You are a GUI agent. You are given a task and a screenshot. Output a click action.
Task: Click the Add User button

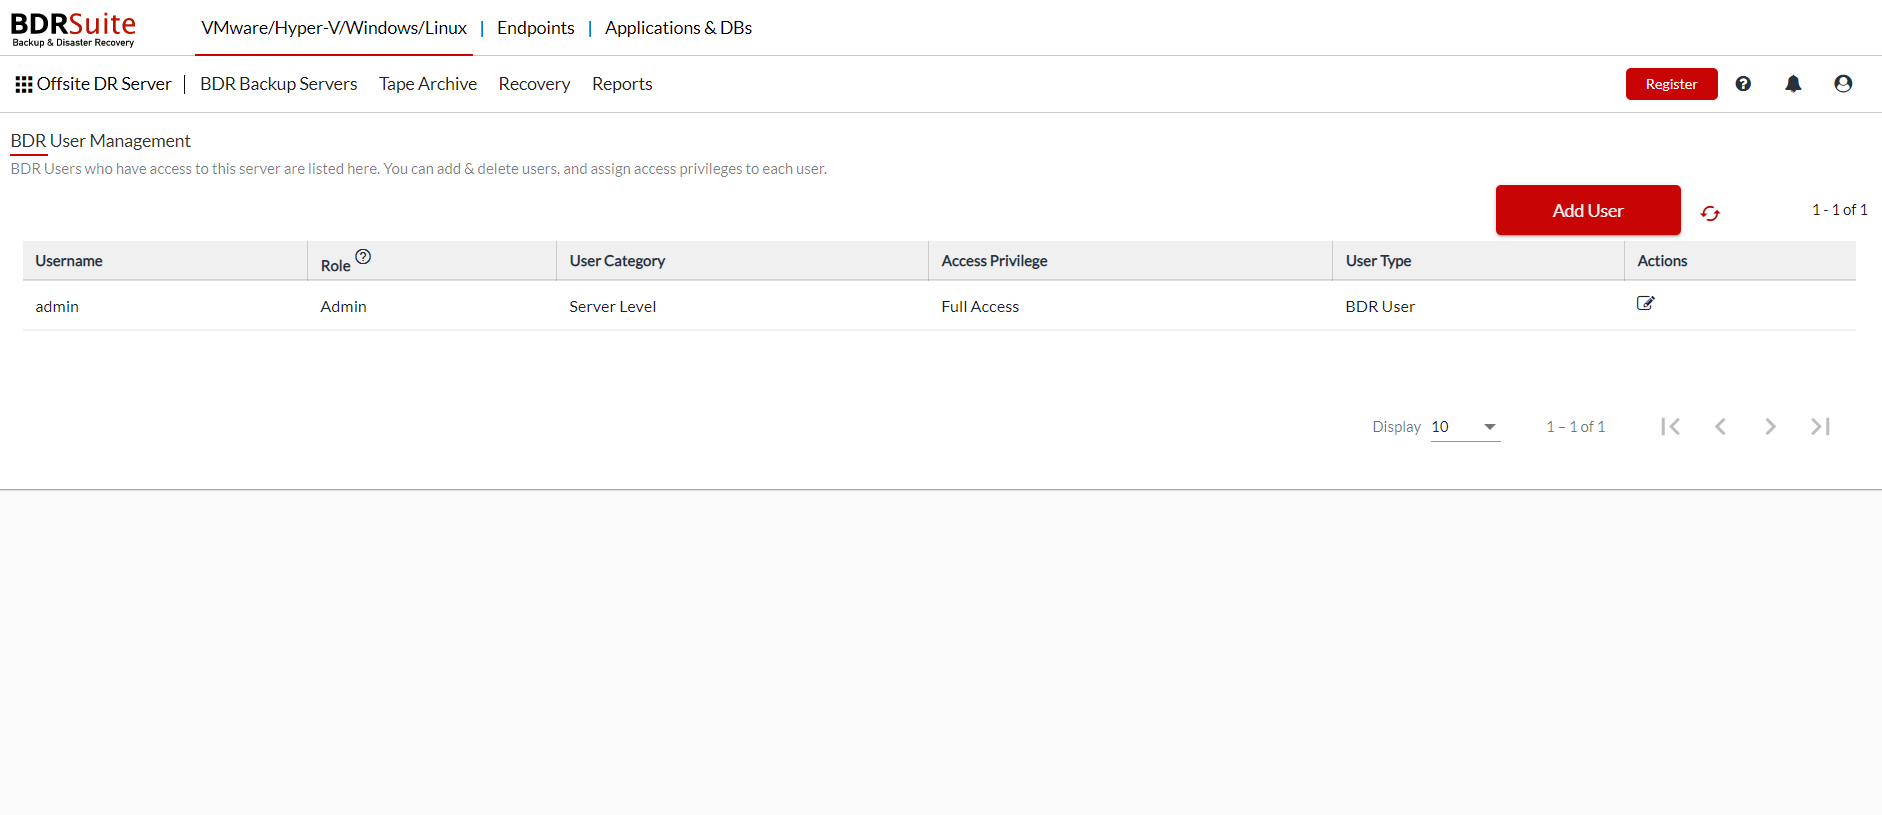[x=1588, y=210]
